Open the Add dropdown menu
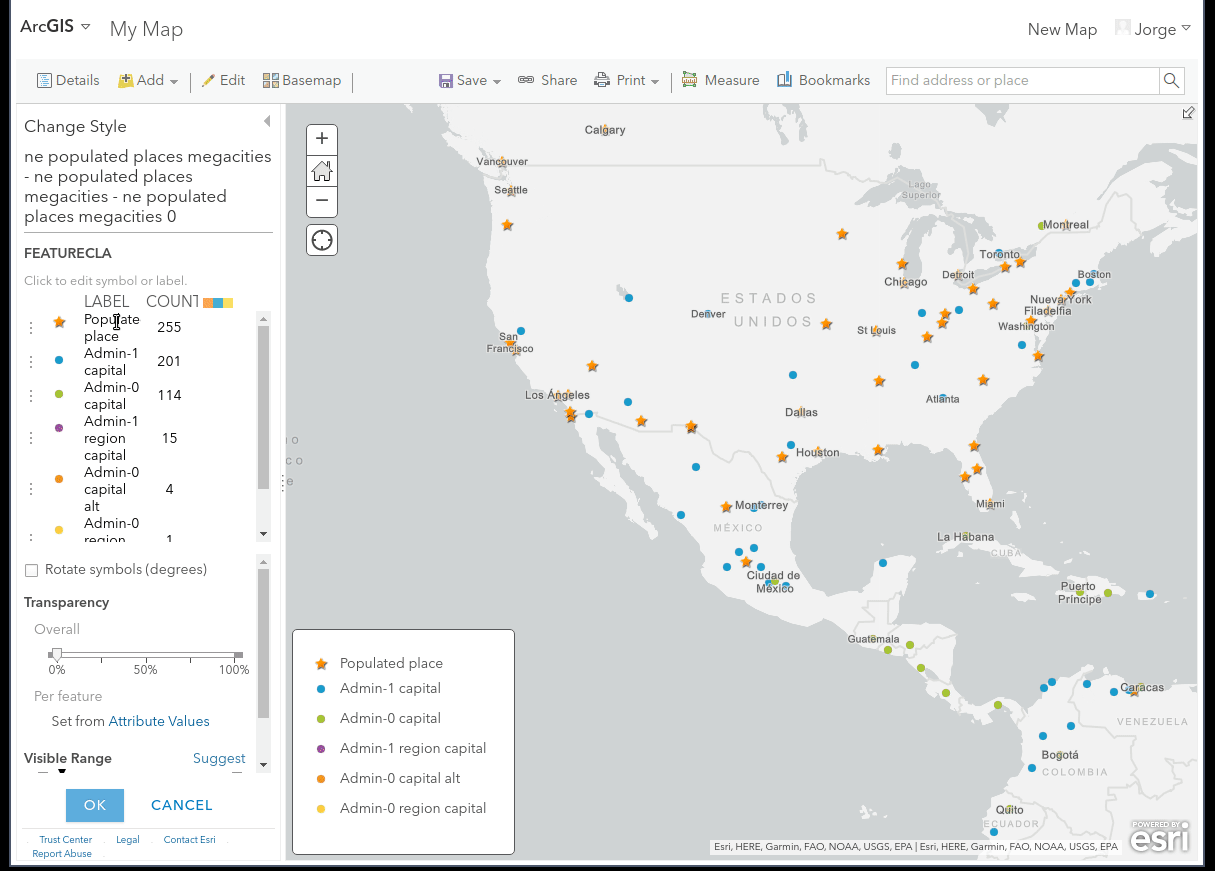 (148, 81)
